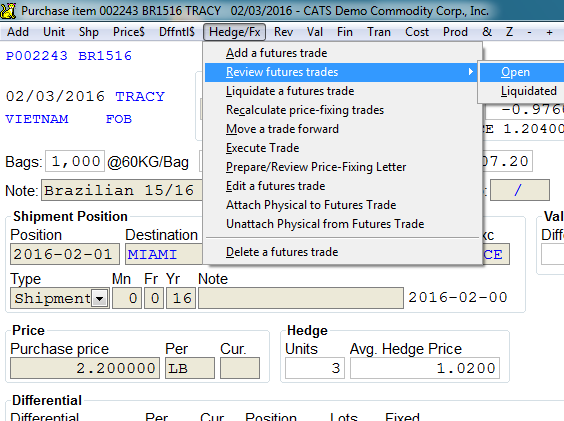Screen dimensions: 564x421
Task: Select Move a trade forward
Action: pyautogui.click(x=341, y=129)
